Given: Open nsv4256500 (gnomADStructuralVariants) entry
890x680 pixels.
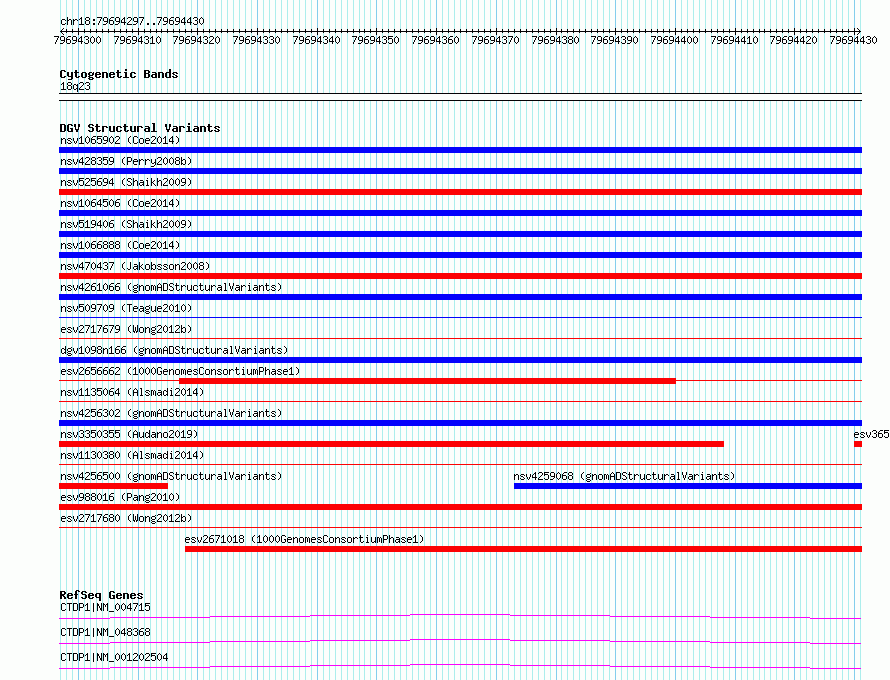Looking at the screenshot, I should tap(171, 476).
